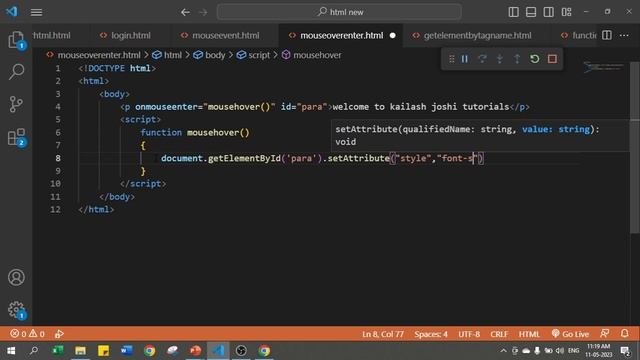Viewport: 640px width, 360px height.
Task: Expand the mousehover breadcrumb item
Action: pyautogui.click(x=312, y=55)
